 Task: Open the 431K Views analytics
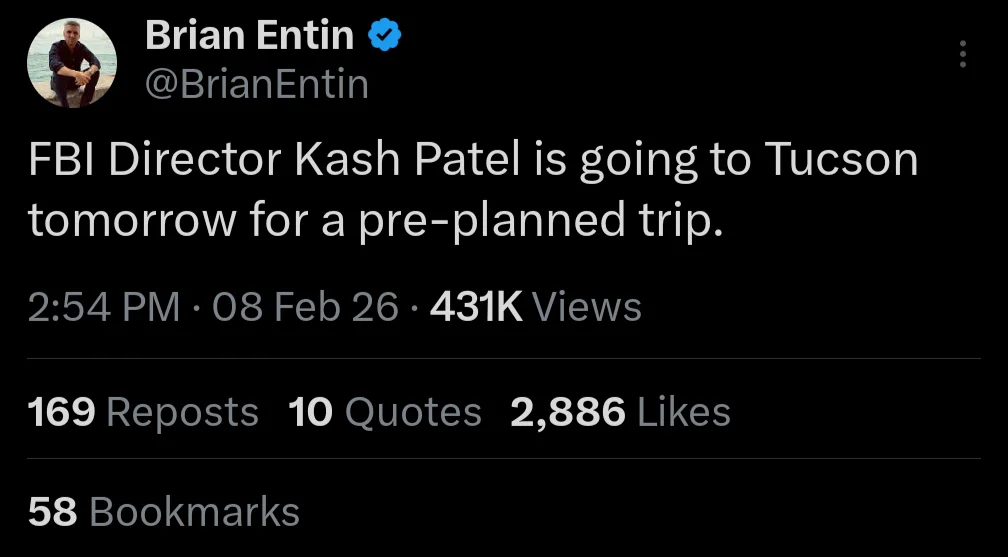pyautogui.click(x=535, y=307)
